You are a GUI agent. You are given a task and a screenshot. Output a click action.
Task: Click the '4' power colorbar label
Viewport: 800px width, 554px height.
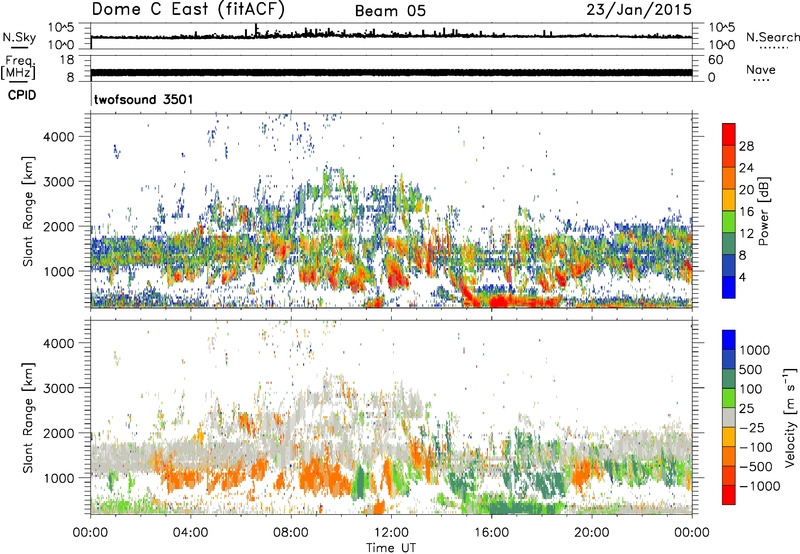tap(742, 278)
